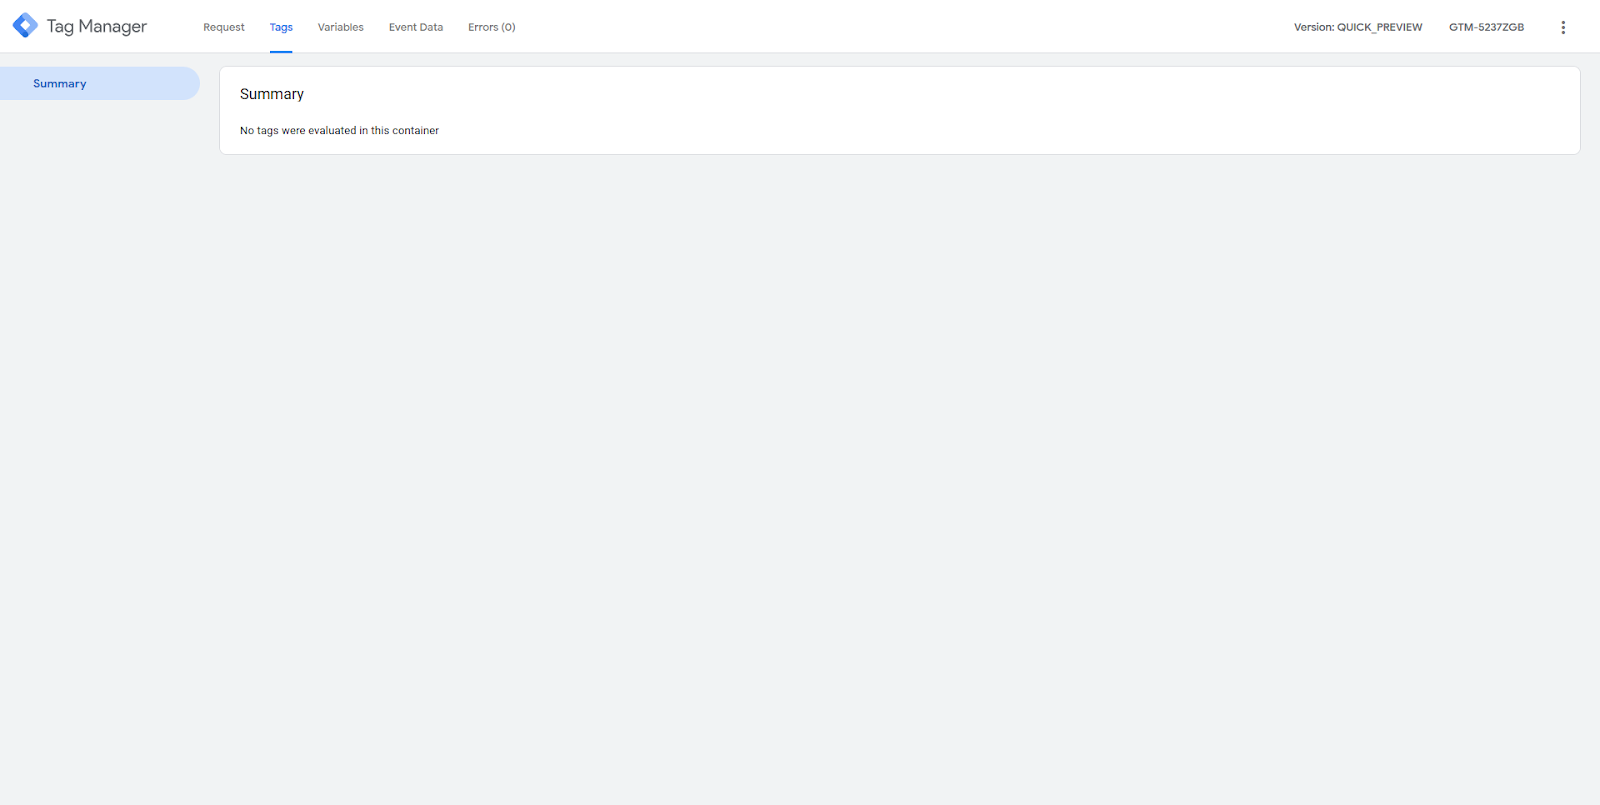Go to the Event Data tab
1600x805 pixels.
[416, 27]
